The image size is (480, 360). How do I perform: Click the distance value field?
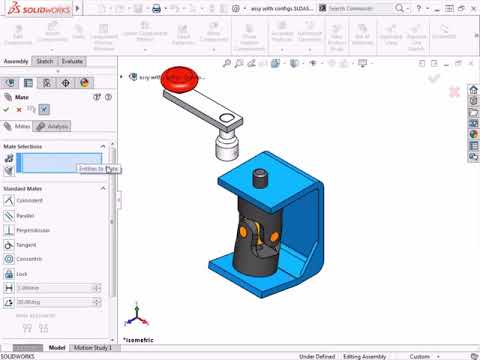55,288
